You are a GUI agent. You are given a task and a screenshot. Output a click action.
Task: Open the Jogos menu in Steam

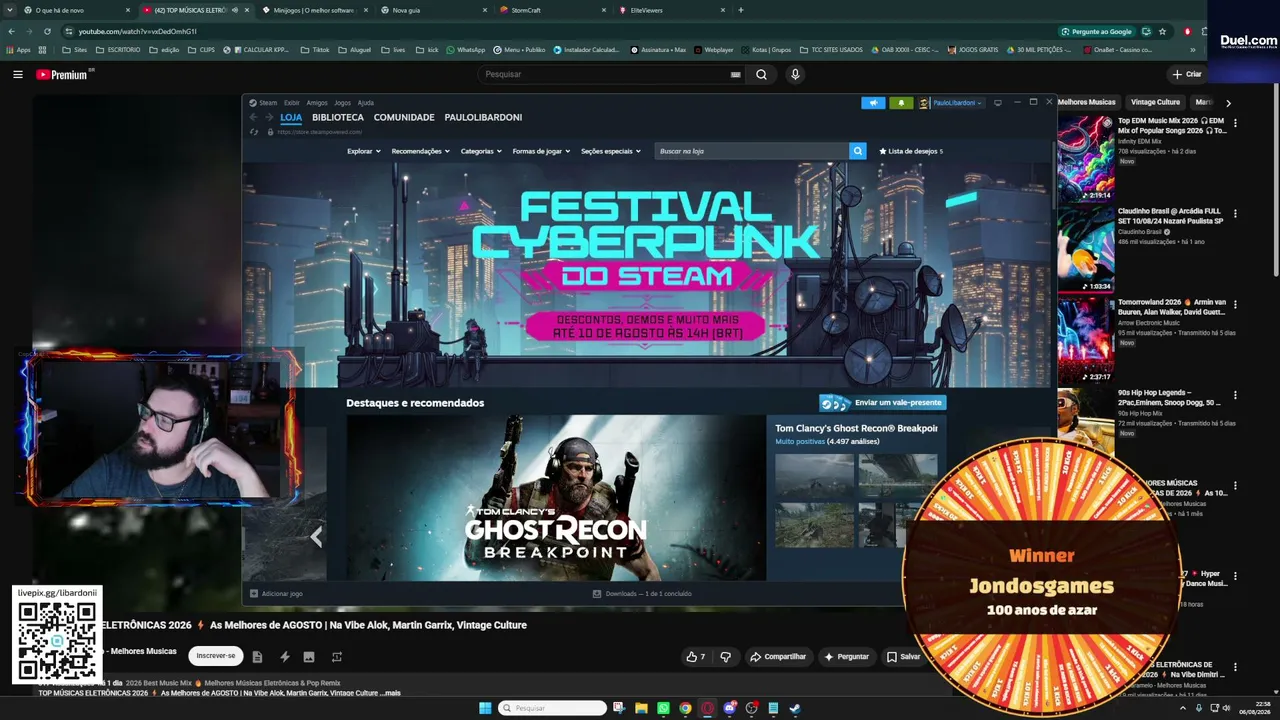click(x=342, y=103)
